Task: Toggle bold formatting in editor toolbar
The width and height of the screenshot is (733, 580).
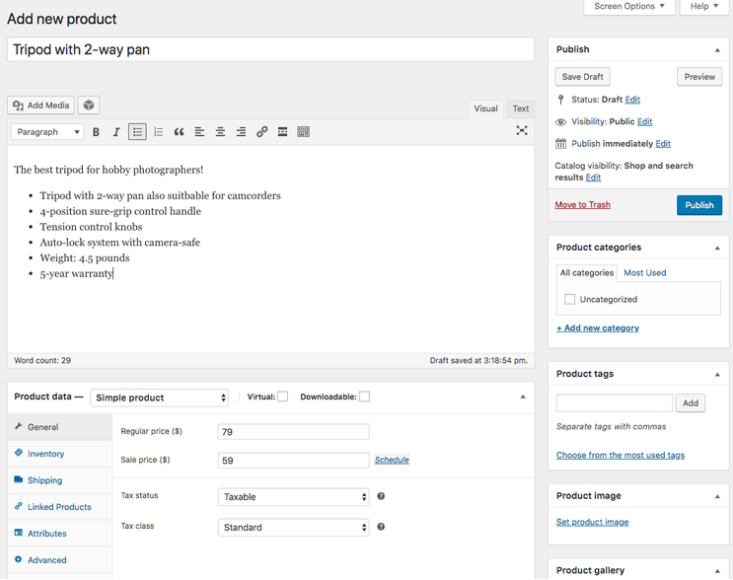Action: point(96,132)
